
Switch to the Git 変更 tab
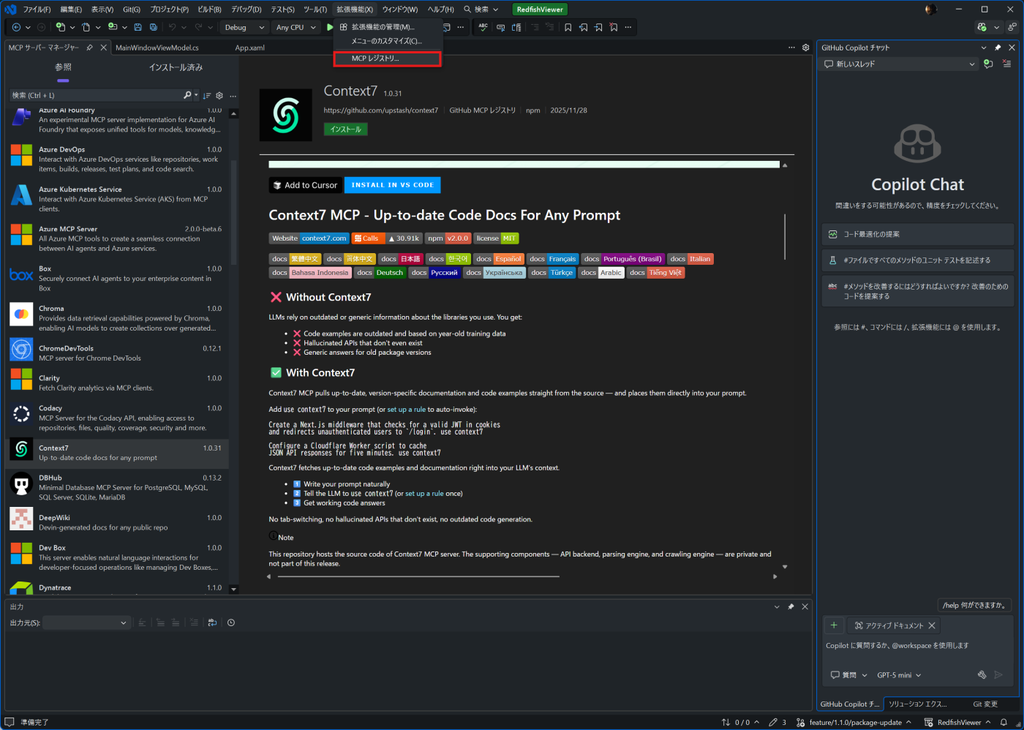pos(985,704)
